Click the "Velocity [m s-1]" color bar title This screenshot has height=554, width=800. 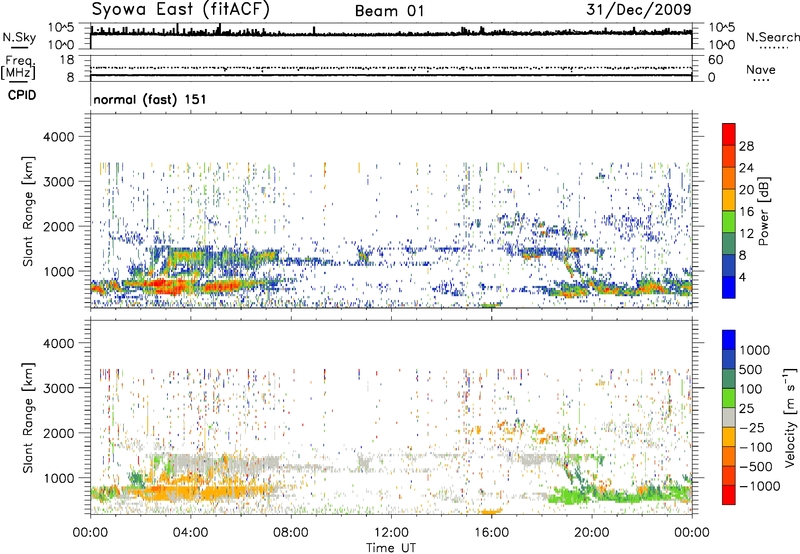point(790,417)
